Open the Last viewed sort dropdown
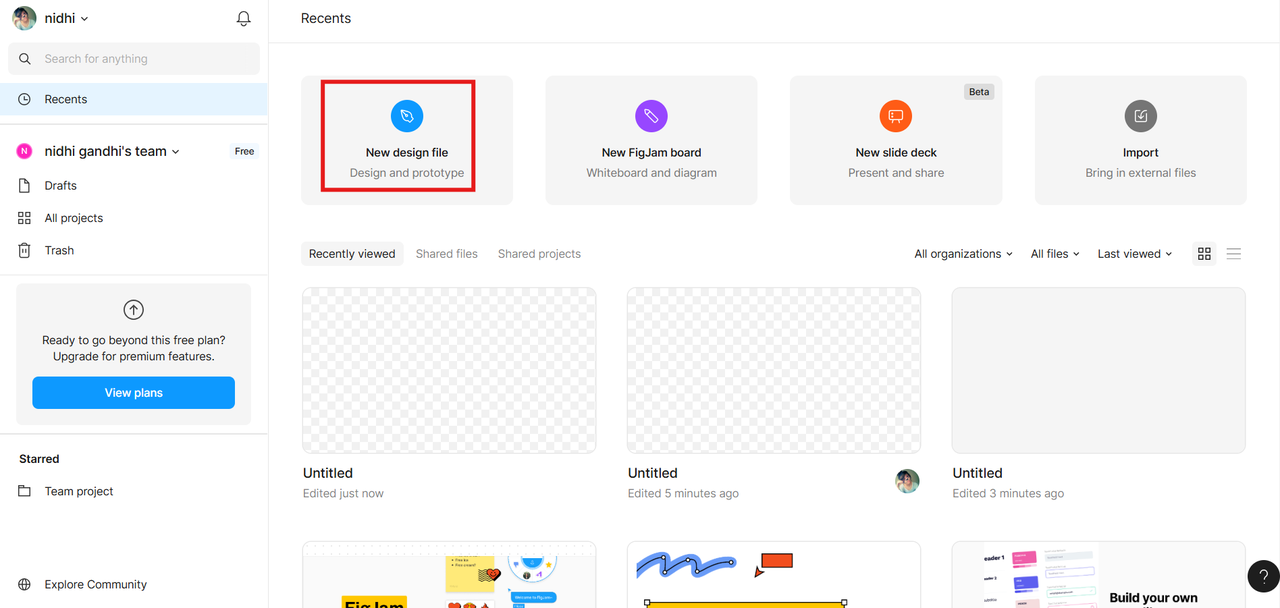 [1135, 254]
